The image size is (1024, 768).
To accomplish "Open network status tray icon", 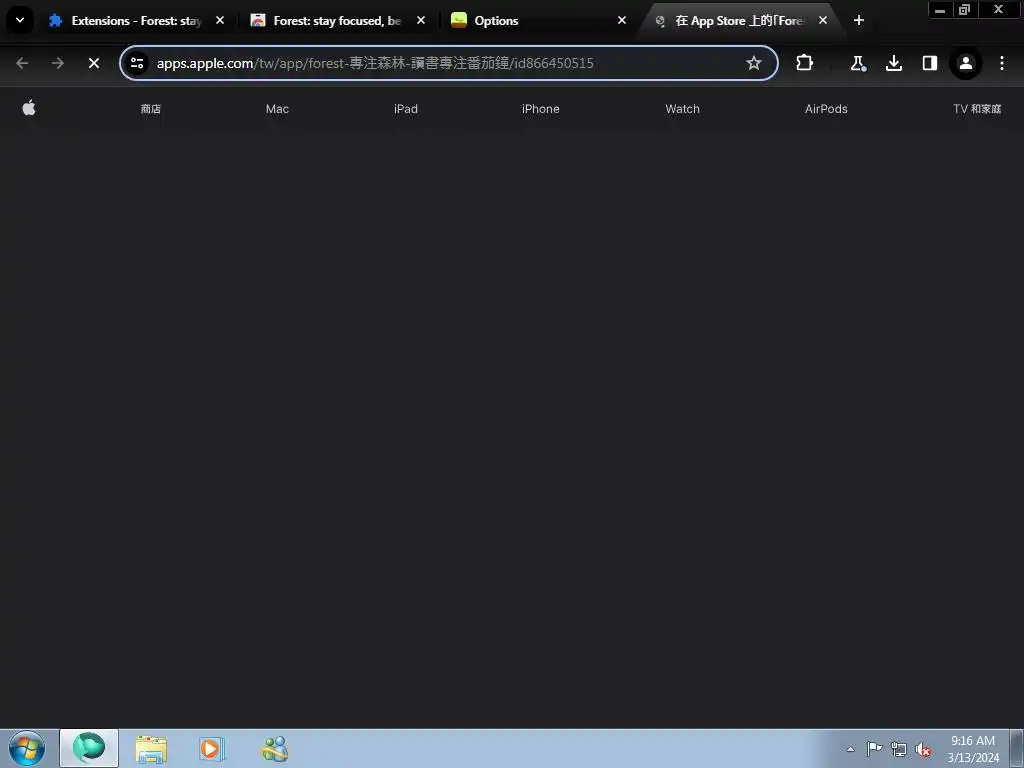I will [899, 749].
